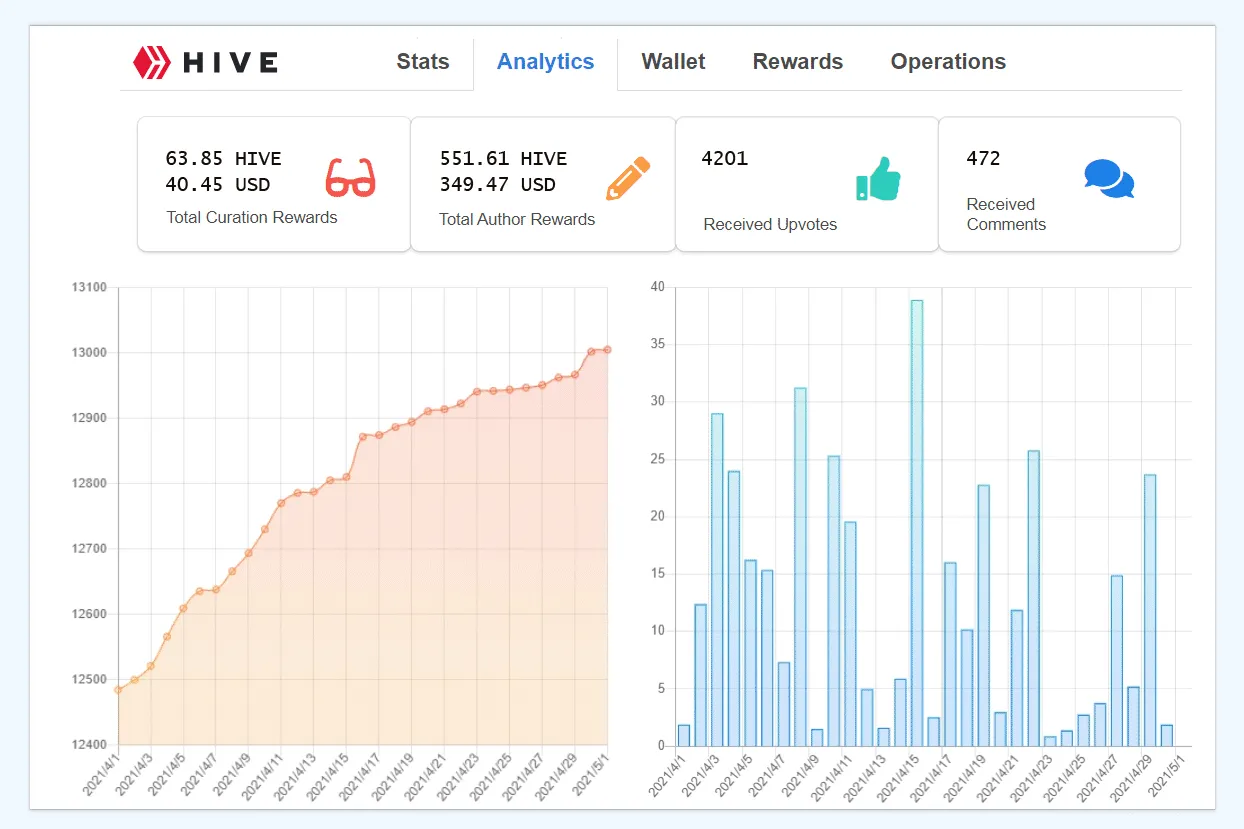Click the 12400 y-axis label
Viewport: 1244px width, 829px height.
coord(90,745)
